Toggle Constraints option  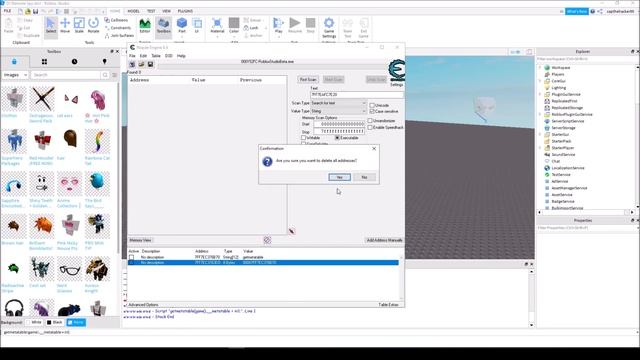click(118, 28)
